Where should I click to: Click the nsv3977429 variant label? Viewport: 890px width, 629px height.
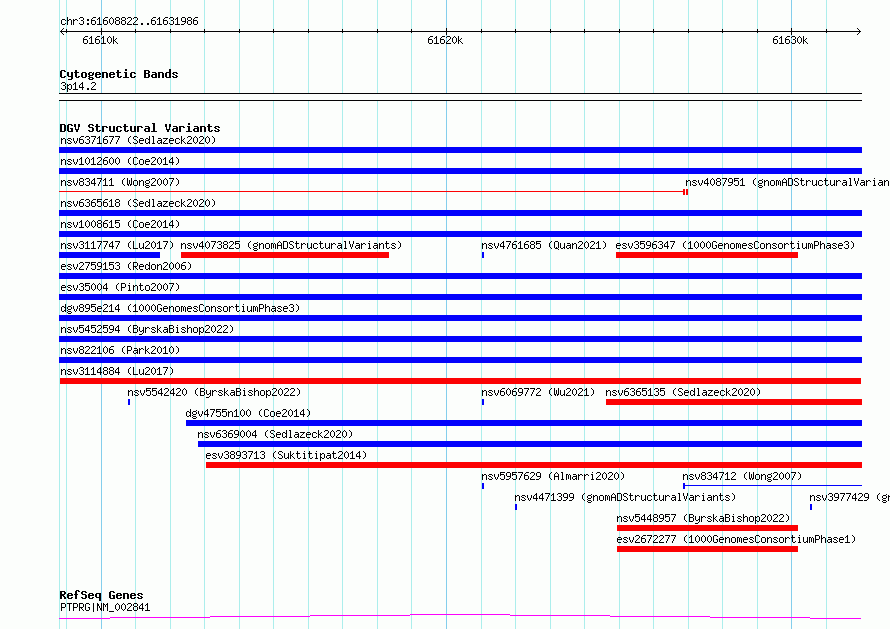tap(849, 497)
